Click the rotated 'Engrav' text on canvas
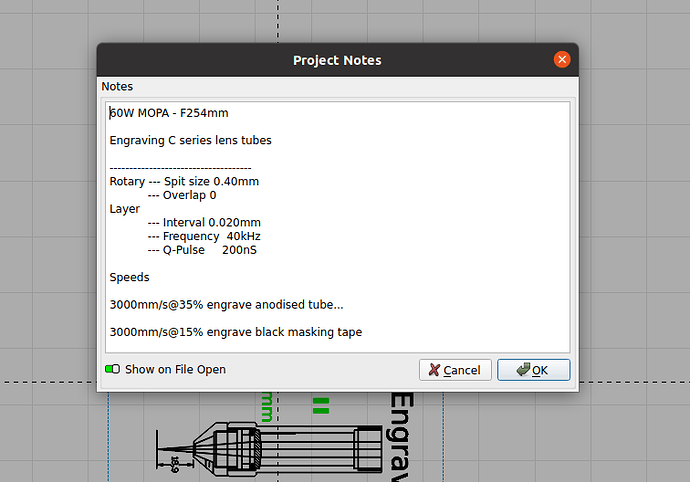 (x=401, y=437)
